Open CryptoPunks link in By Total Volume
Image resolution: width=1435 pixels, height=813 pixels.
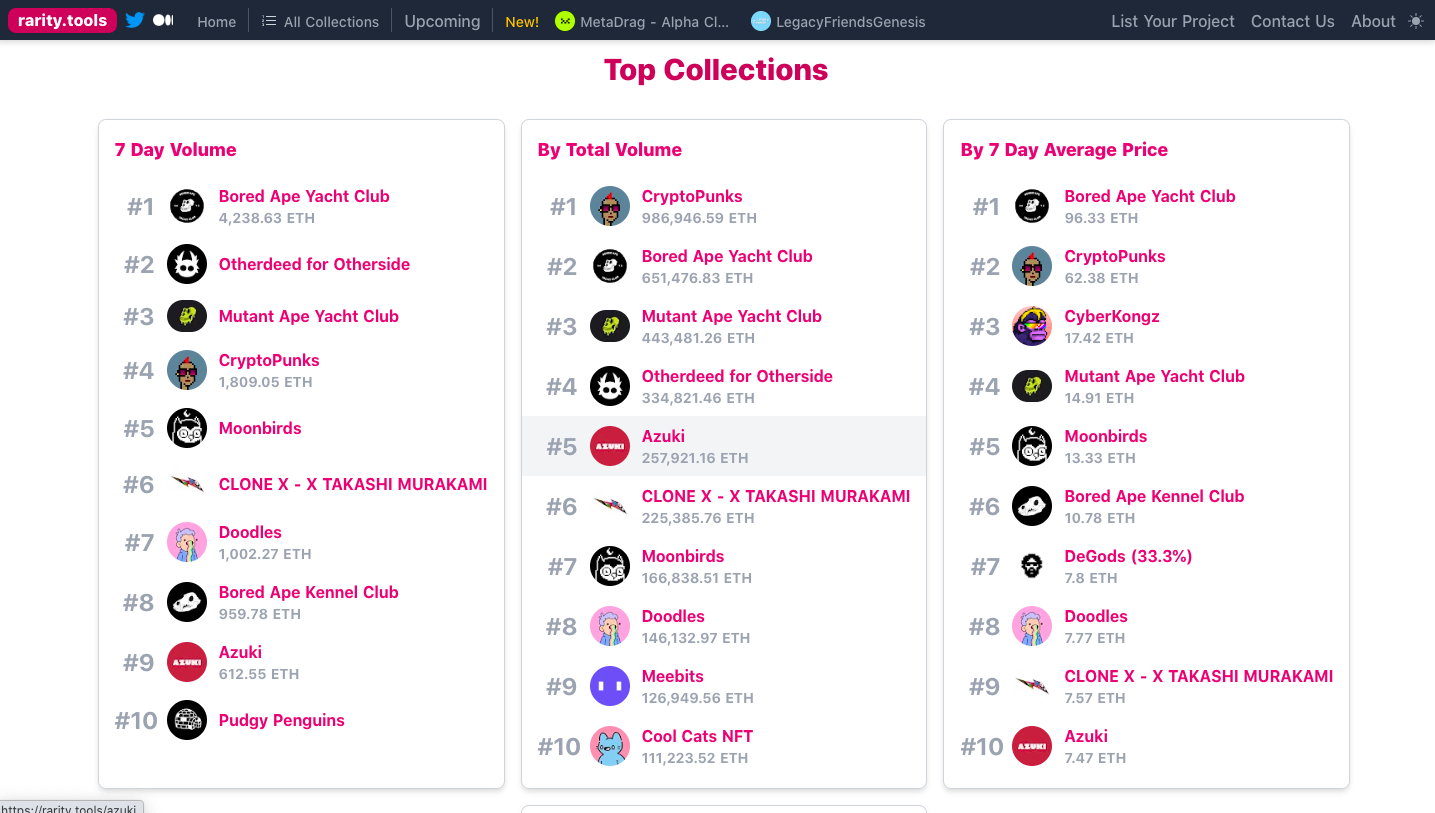pyautogui.click(x=692, y=196)
